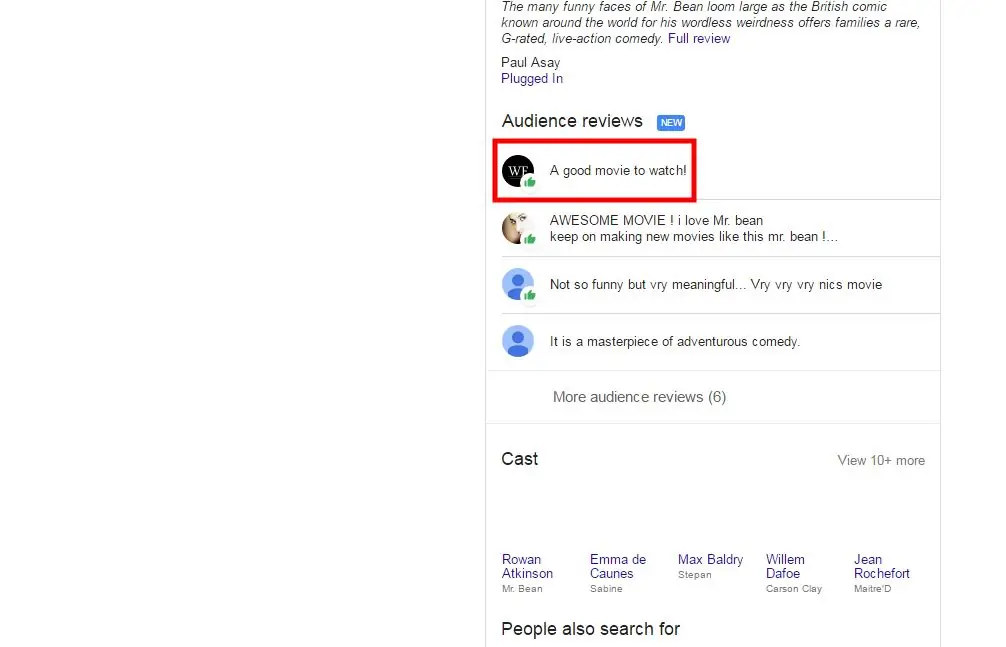
Task: Click the WF reviewer avatar
Action: [518, 171]
